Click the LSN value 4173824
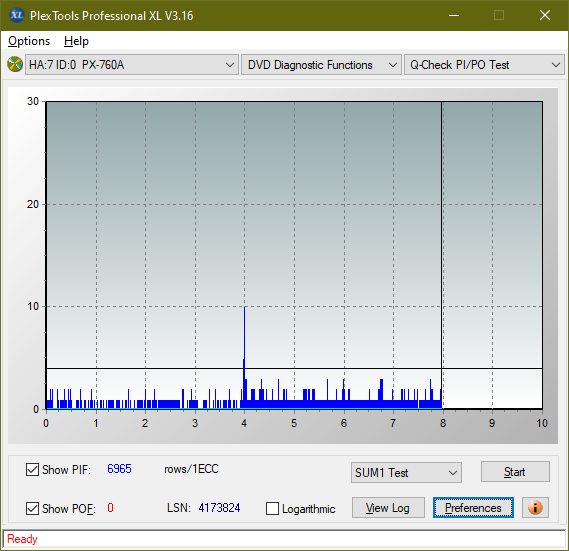Screen dimensions: 569x551 219,507
